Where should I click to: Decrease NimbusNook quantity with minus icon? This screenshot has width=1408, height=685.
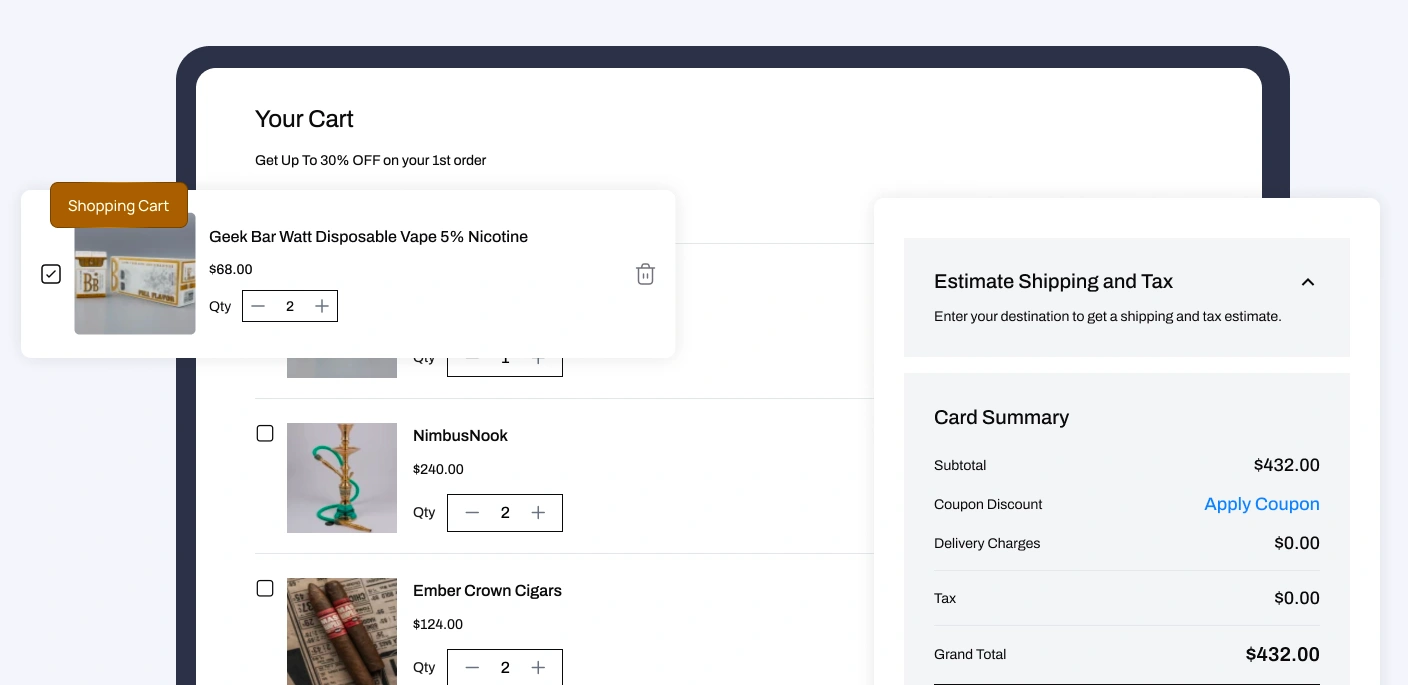pos(472,513)
